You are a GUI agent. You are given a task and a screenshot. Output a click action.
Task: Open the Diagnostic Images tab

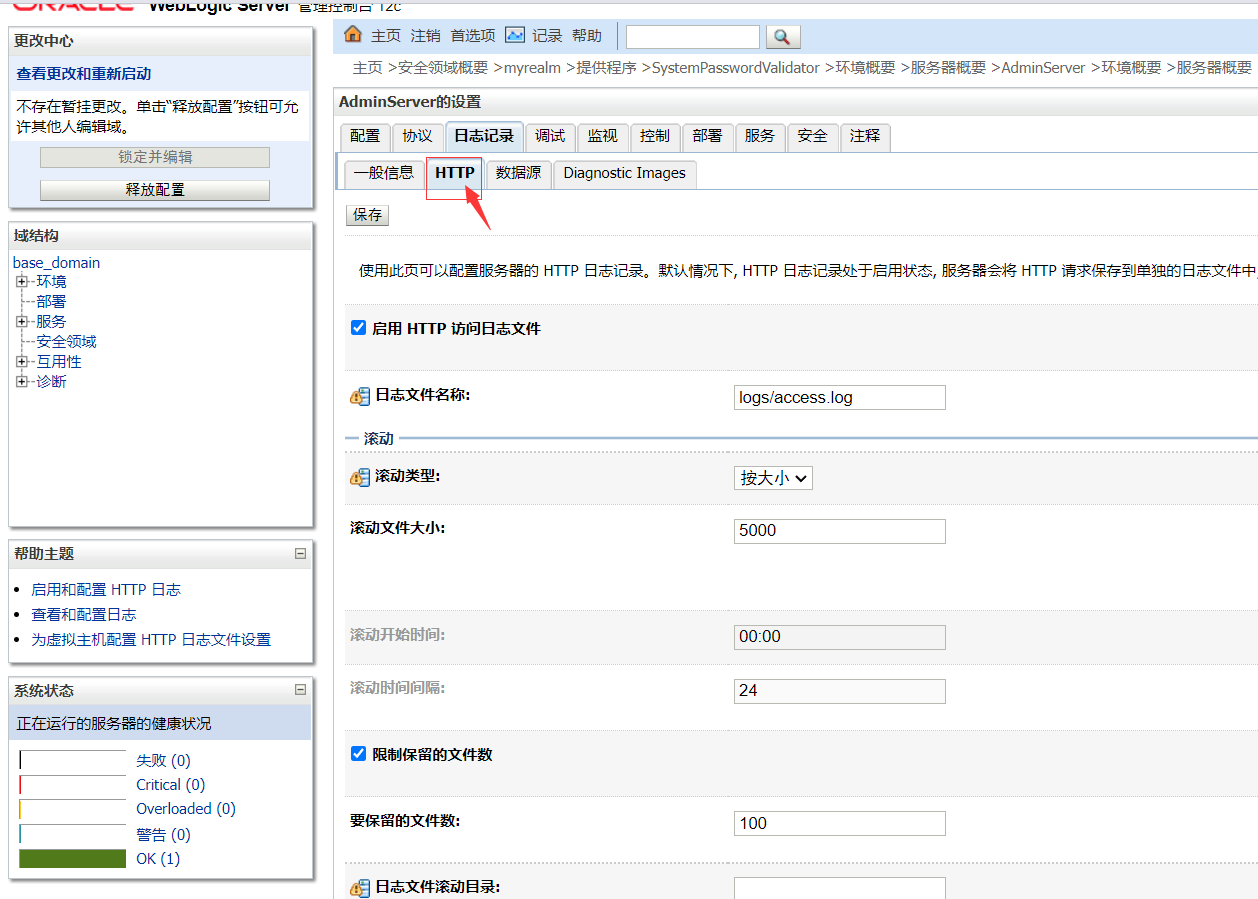coord(624,173)
